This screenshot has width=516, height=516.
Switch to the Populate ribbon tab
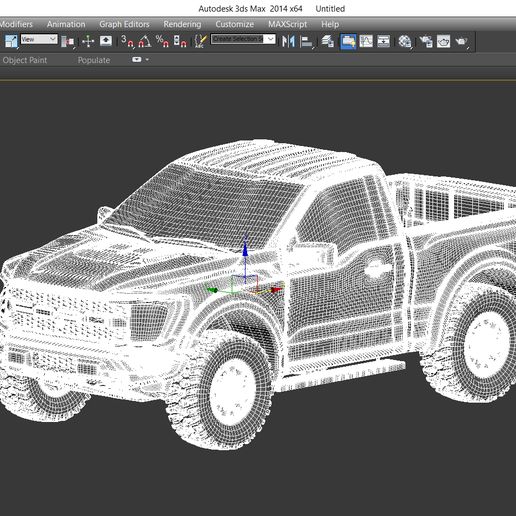coord(94,60)
